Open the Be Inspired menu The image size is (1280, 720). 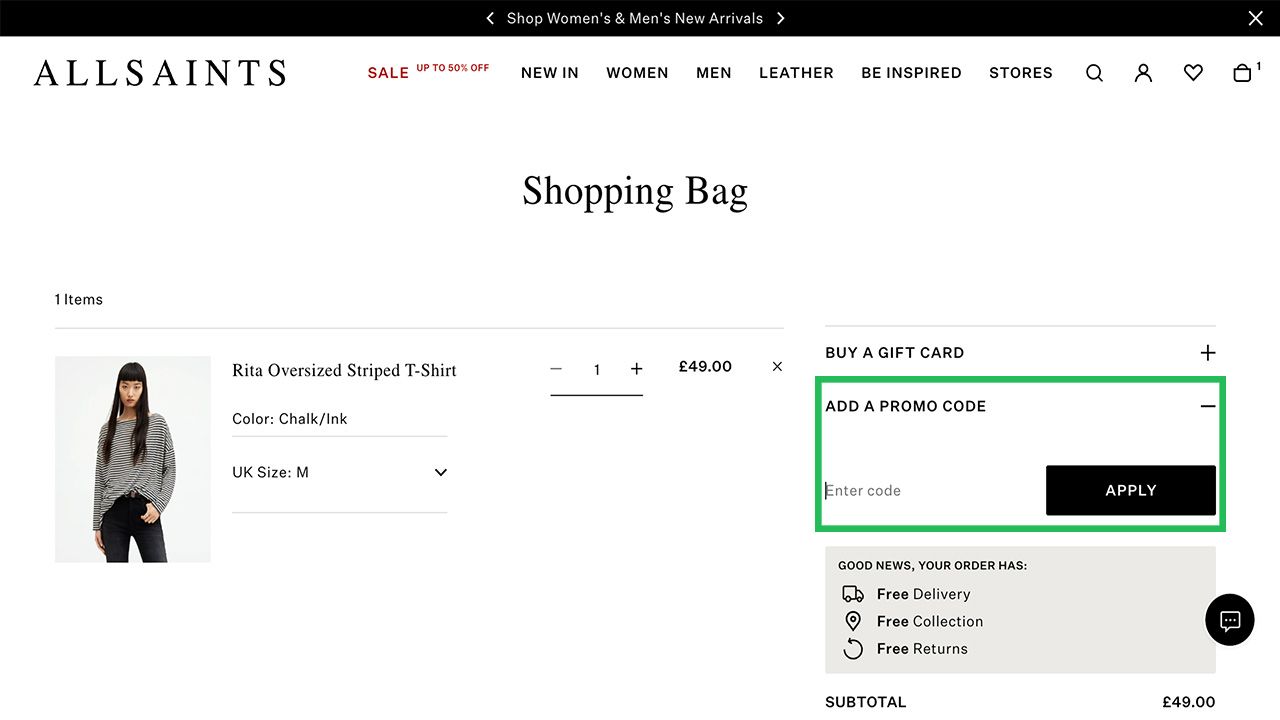pos(911,73)
